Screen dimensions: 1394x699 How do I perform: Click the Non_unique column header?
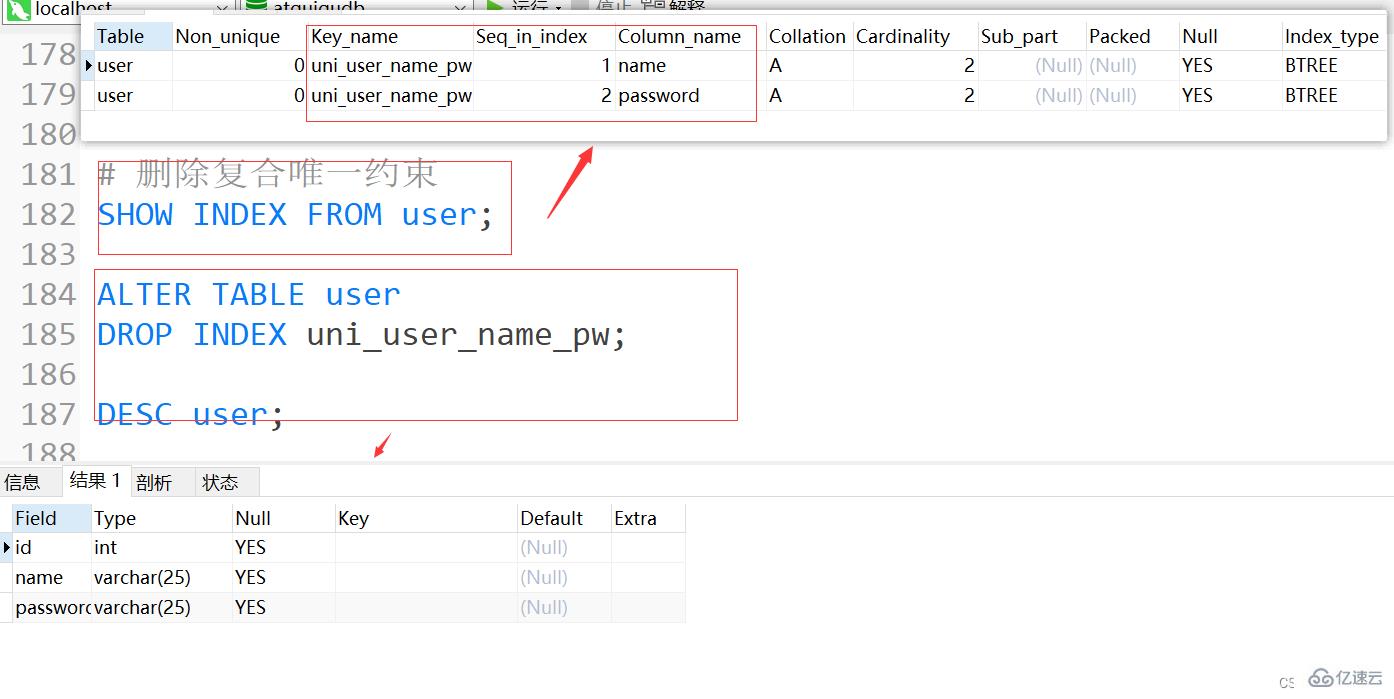(226, 36)
